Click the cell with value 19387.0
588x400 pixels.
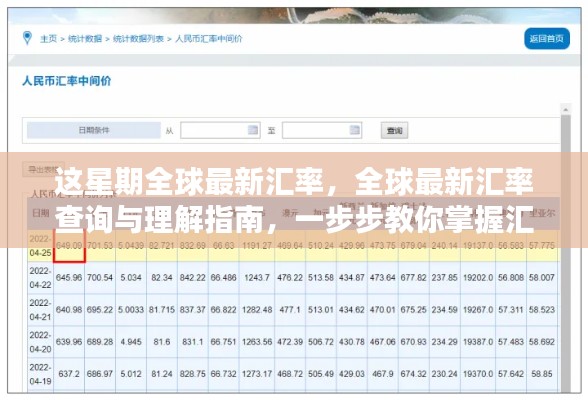click(478, 342)
